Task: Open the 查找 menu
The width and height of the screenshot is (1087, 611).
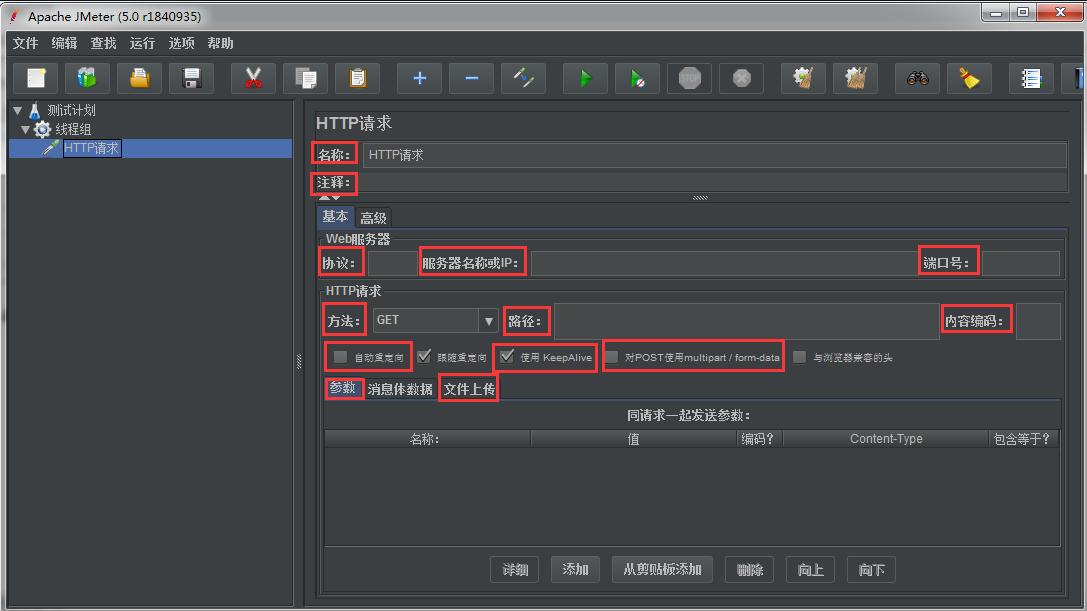Action: point(103,43)
